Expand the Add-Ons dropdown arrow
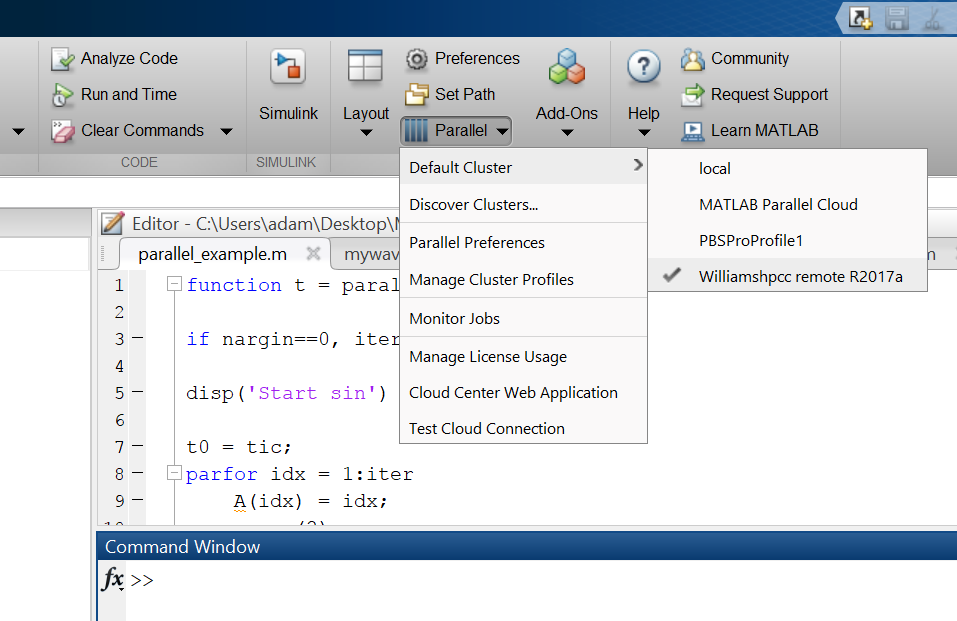 [567, 133]
